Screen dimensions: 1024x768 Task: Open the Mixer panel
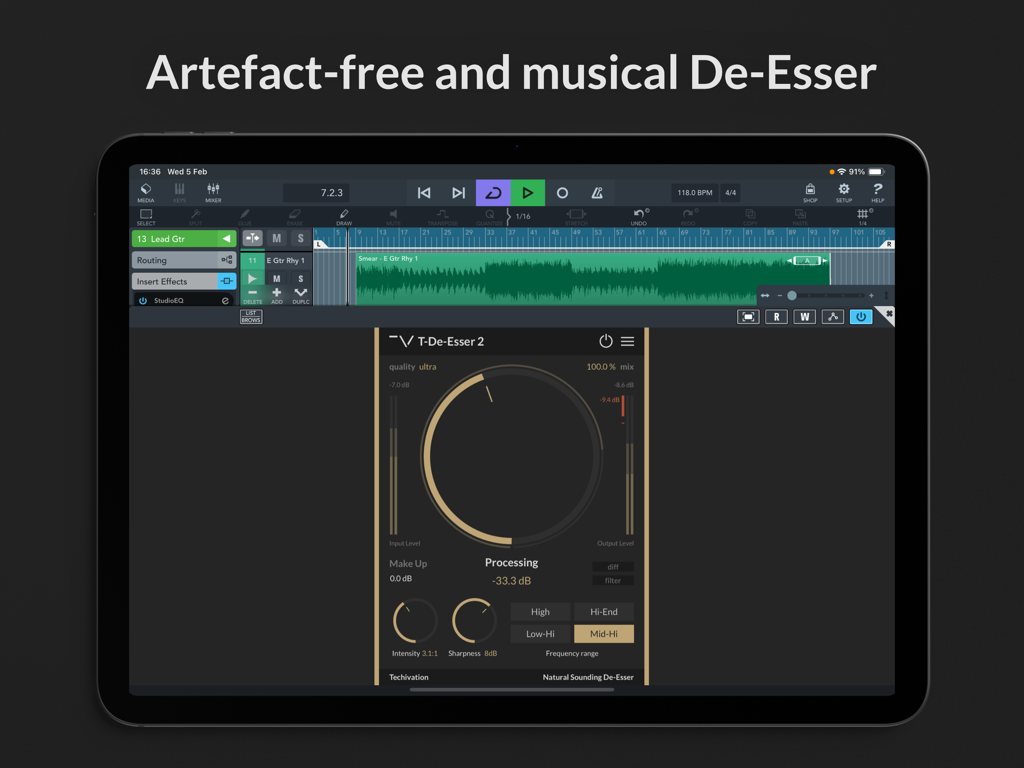[213, 192]
